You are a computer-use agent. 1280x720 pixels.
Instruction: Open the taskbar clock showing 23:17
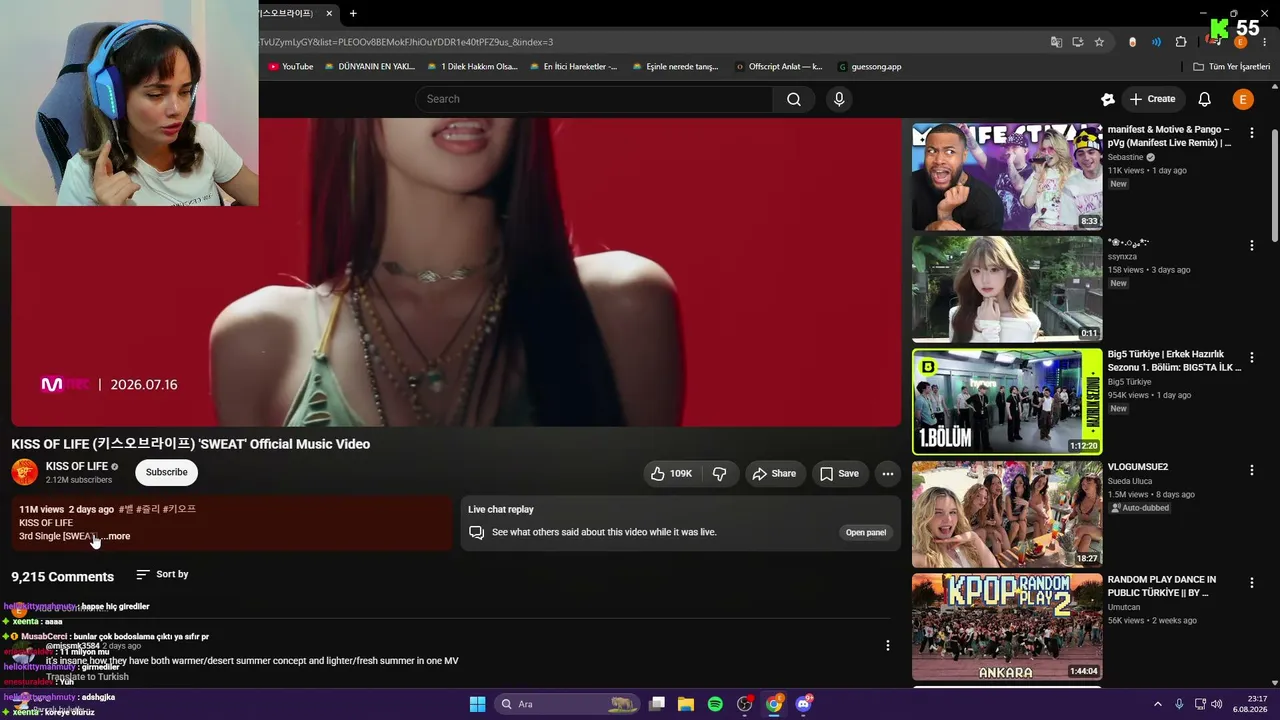pos(1250,704)
